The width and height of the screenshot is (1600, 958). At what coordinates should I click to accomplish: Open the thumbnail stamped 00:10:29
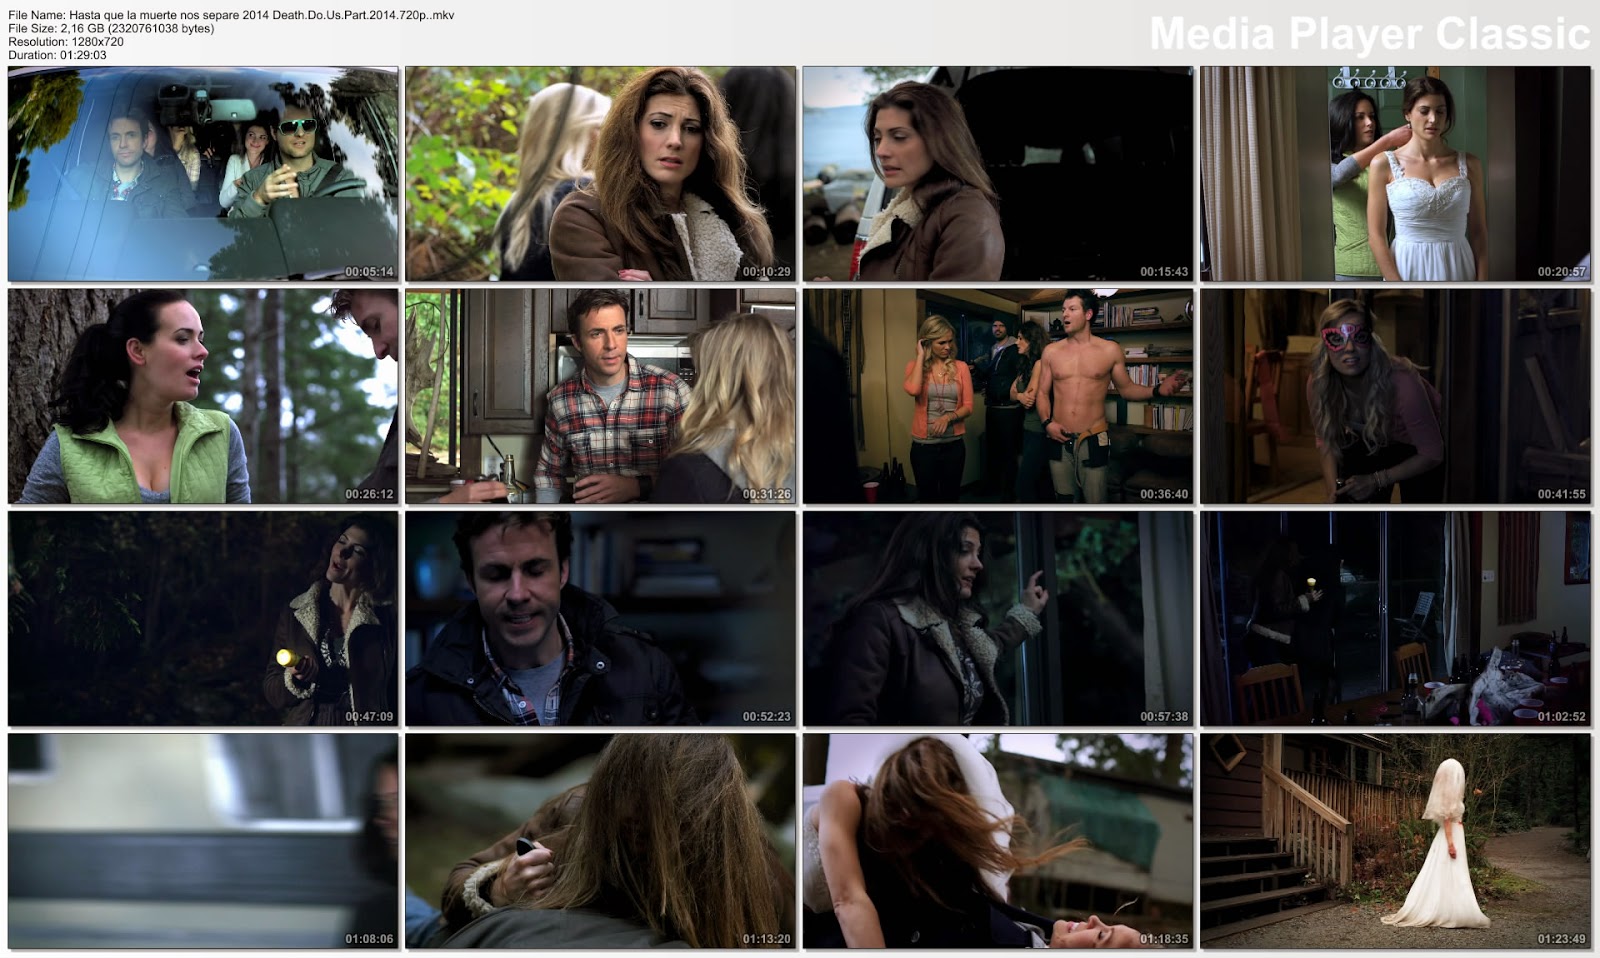pyautogui.click(x=600, y=174)
